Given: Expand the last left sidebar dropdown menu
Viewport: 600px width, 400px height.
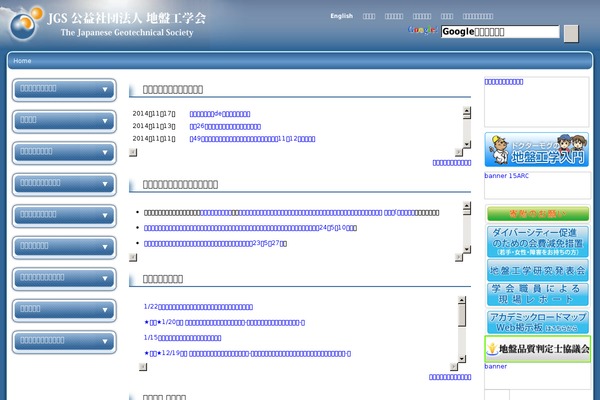Looking at the screenshot, I should [64, 341].
